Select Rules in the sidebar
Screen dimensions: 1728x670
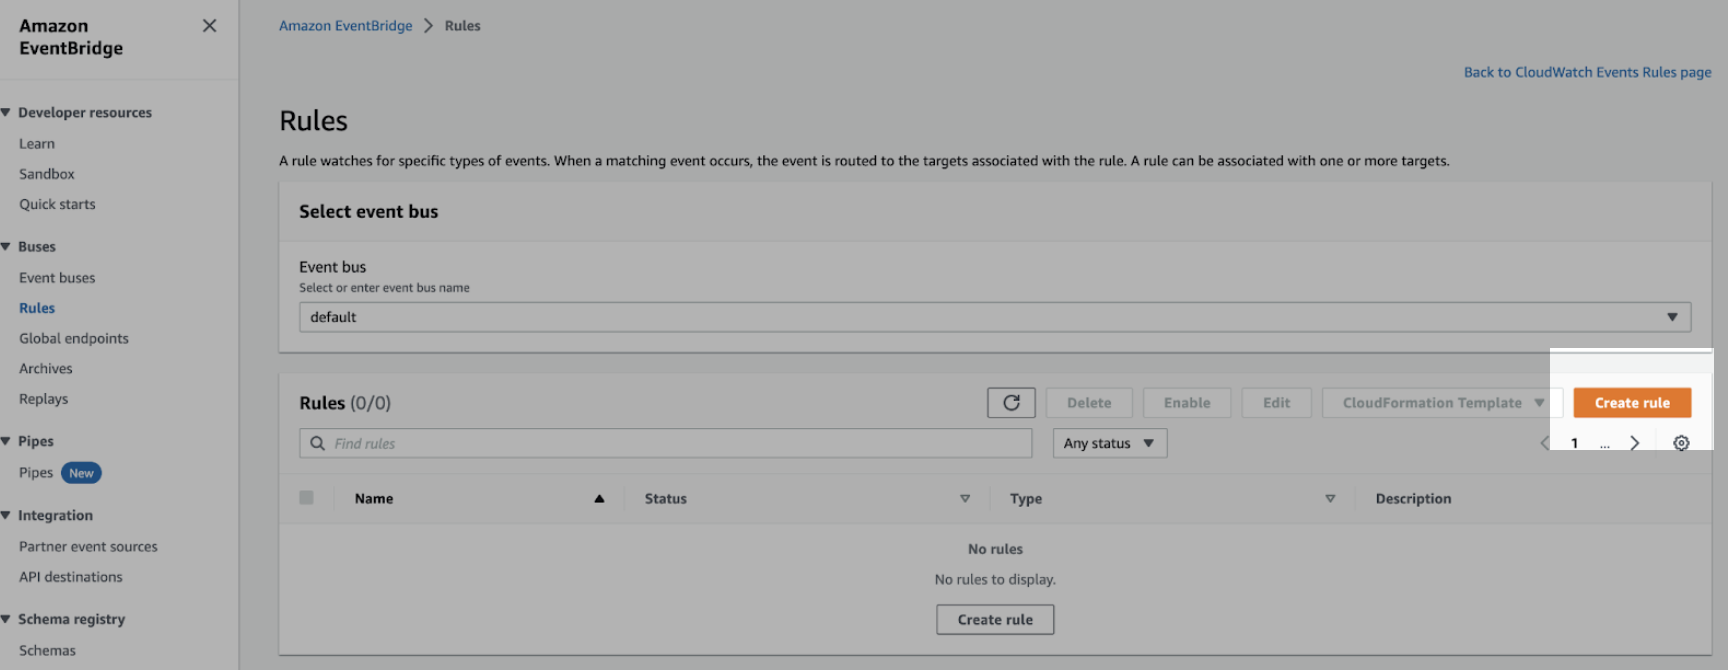pyautogui.click(x=37, y=308)
